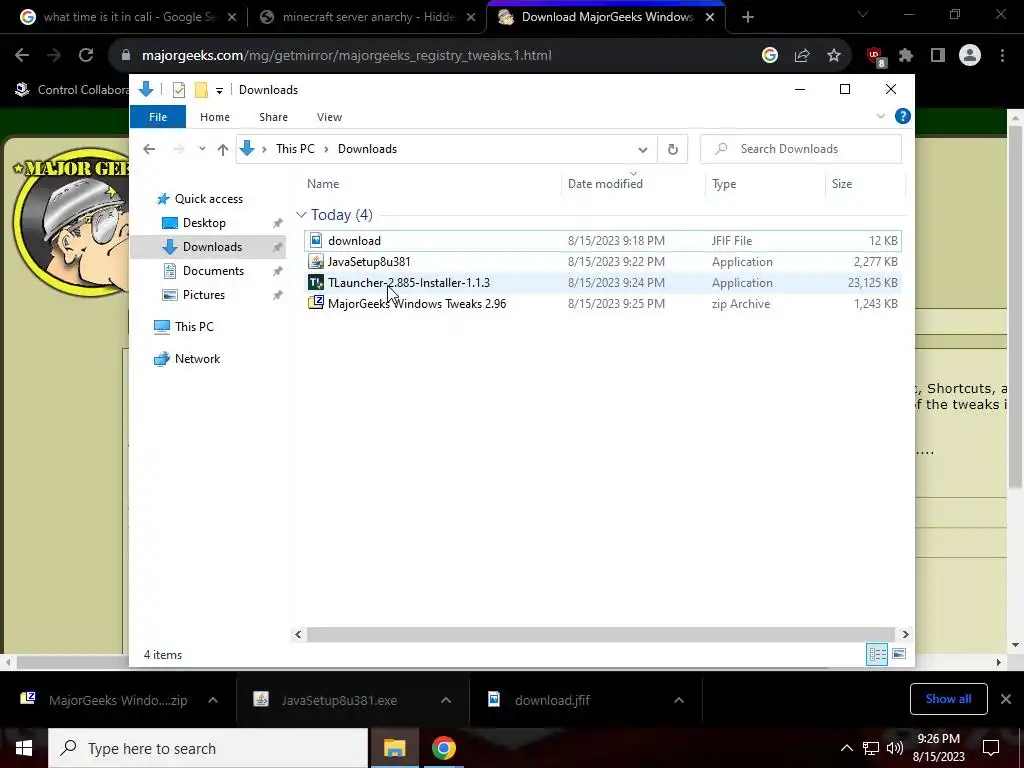Screen dimensions: 1024x768
Task: Open the Chrome extensions puzzle icon
Action: point(906,56)
